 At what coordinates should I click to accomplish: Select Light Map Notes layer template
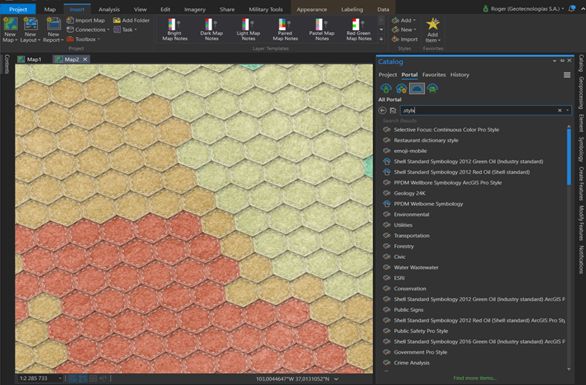point(248,30)
